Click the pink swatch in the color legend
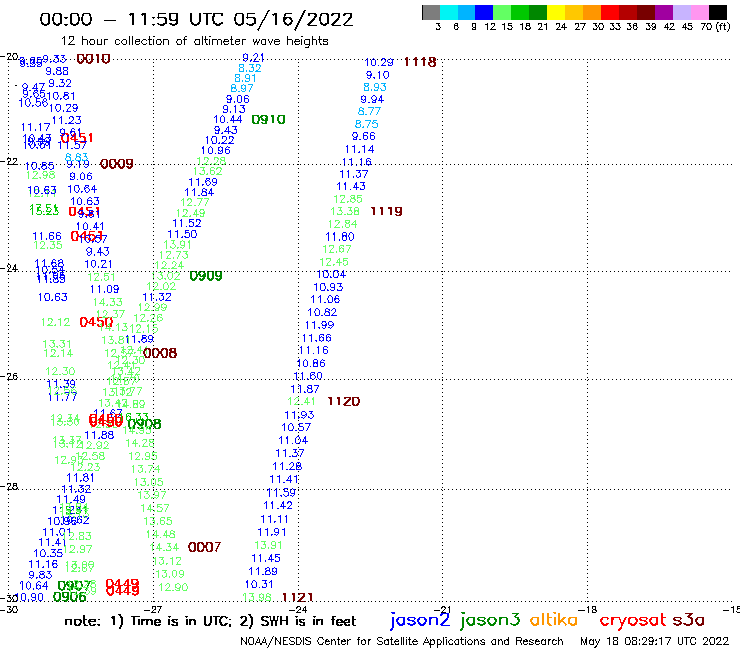 point(699,12)
